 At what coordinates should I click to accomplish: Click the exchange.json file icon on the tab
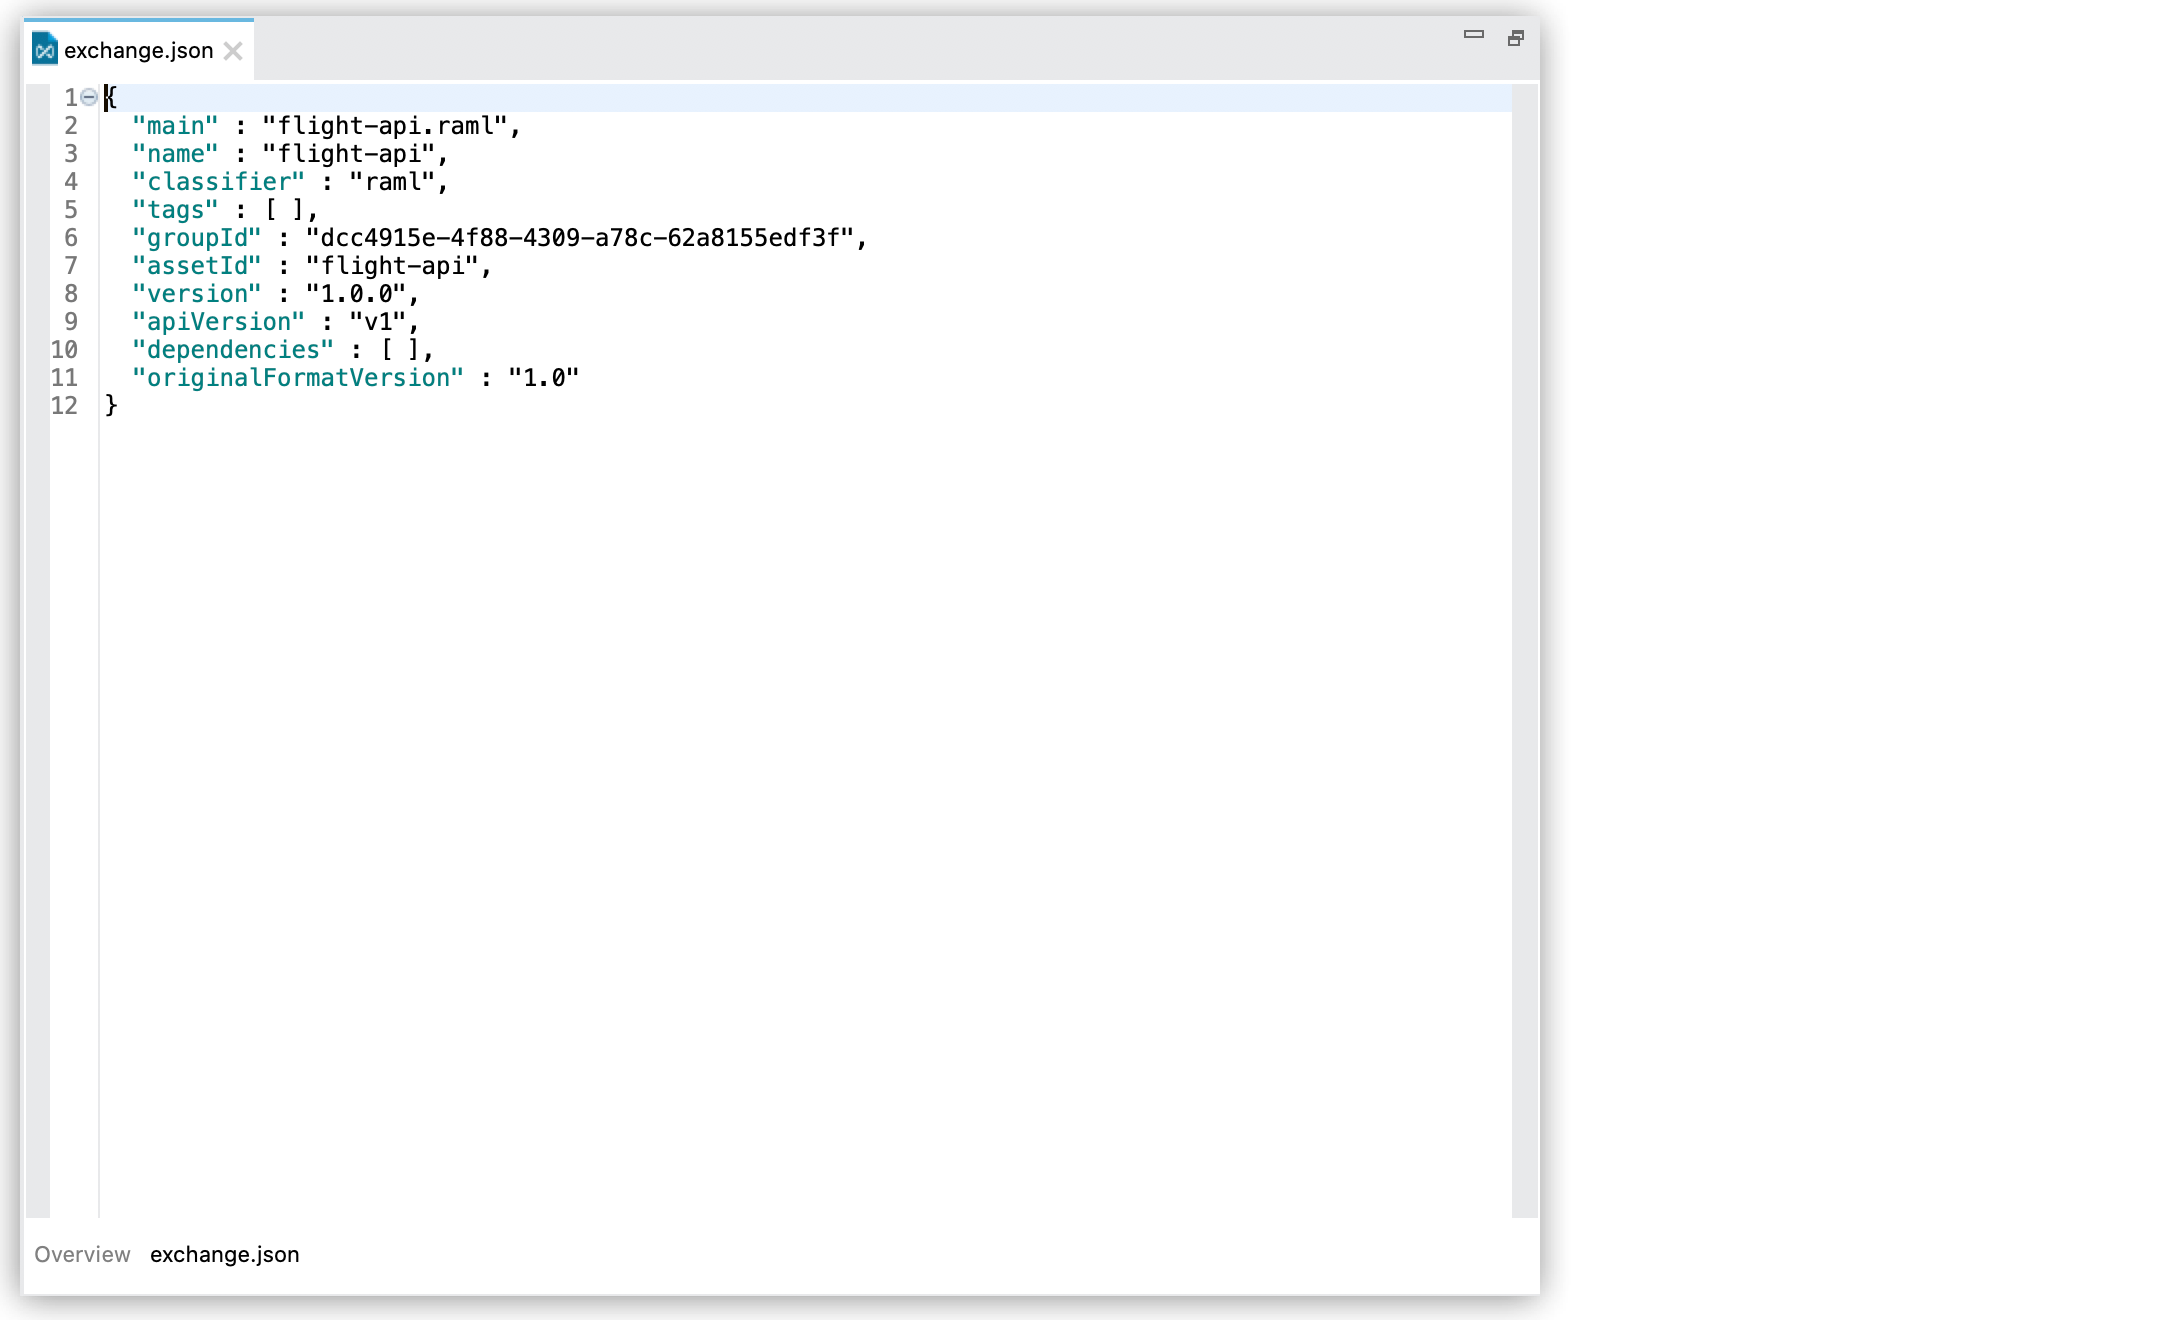click(x=44, y=49)
